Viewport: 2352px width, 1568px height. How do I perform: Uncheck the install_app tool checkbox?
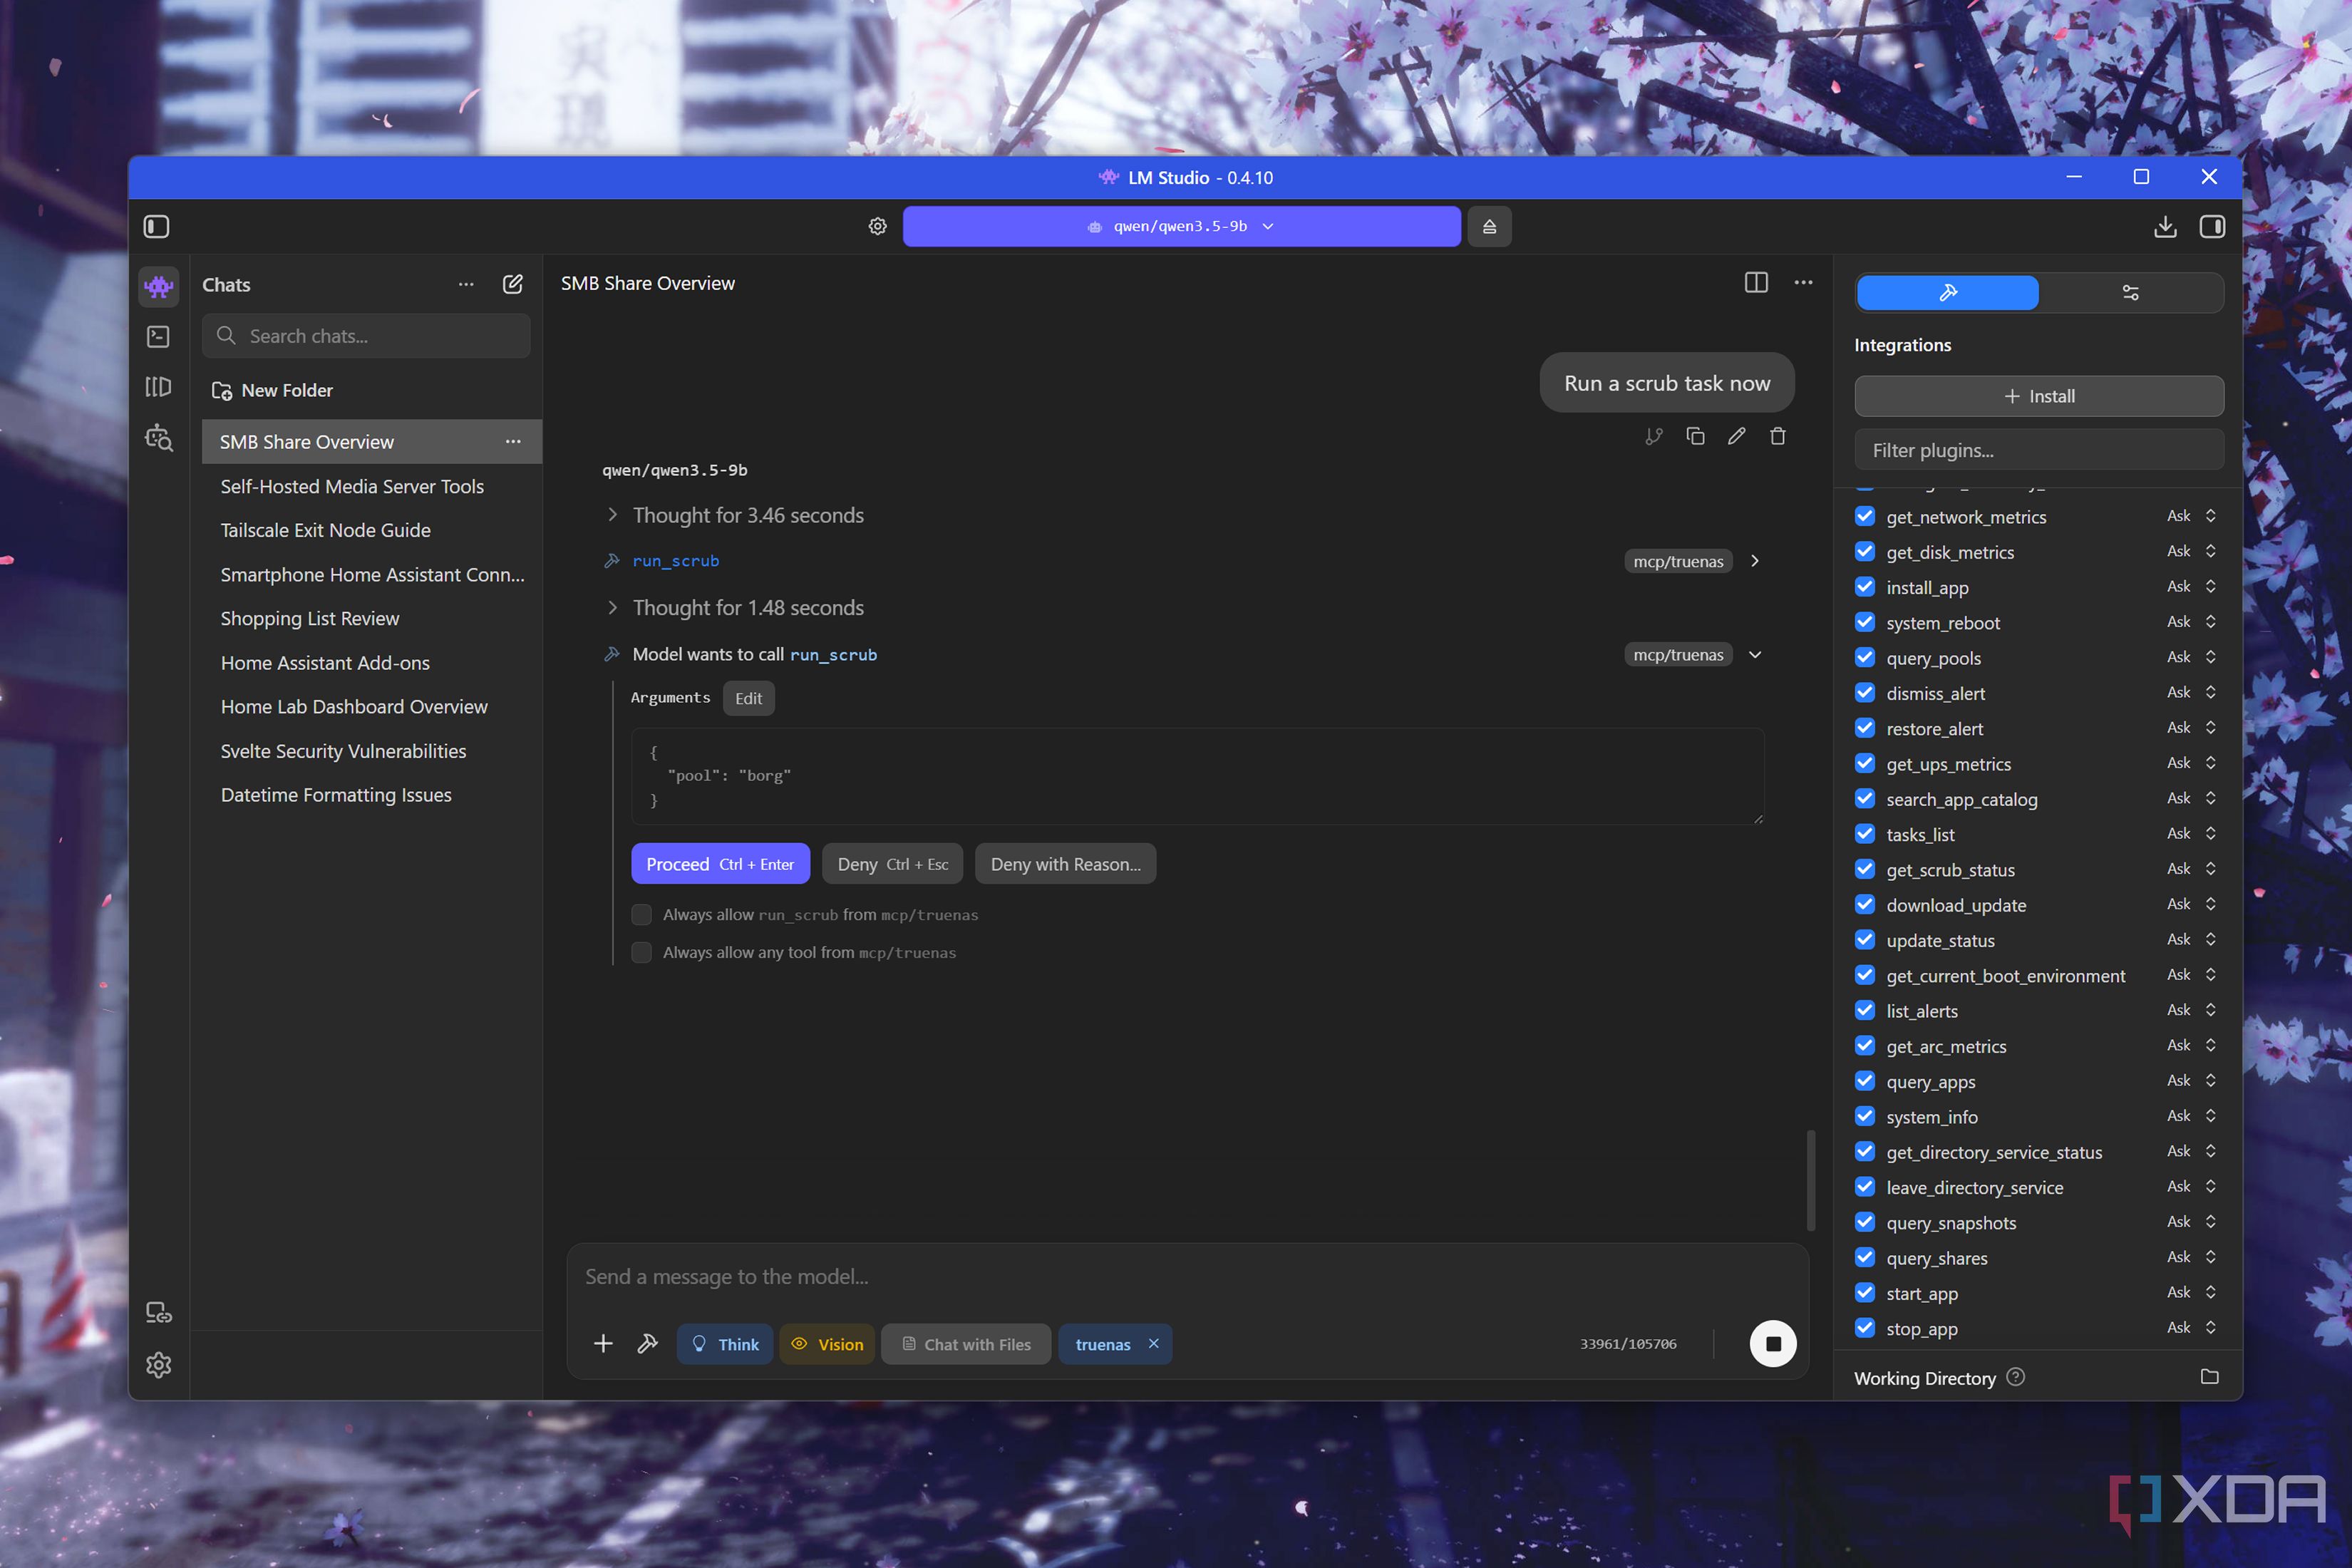click(1865, 587)
